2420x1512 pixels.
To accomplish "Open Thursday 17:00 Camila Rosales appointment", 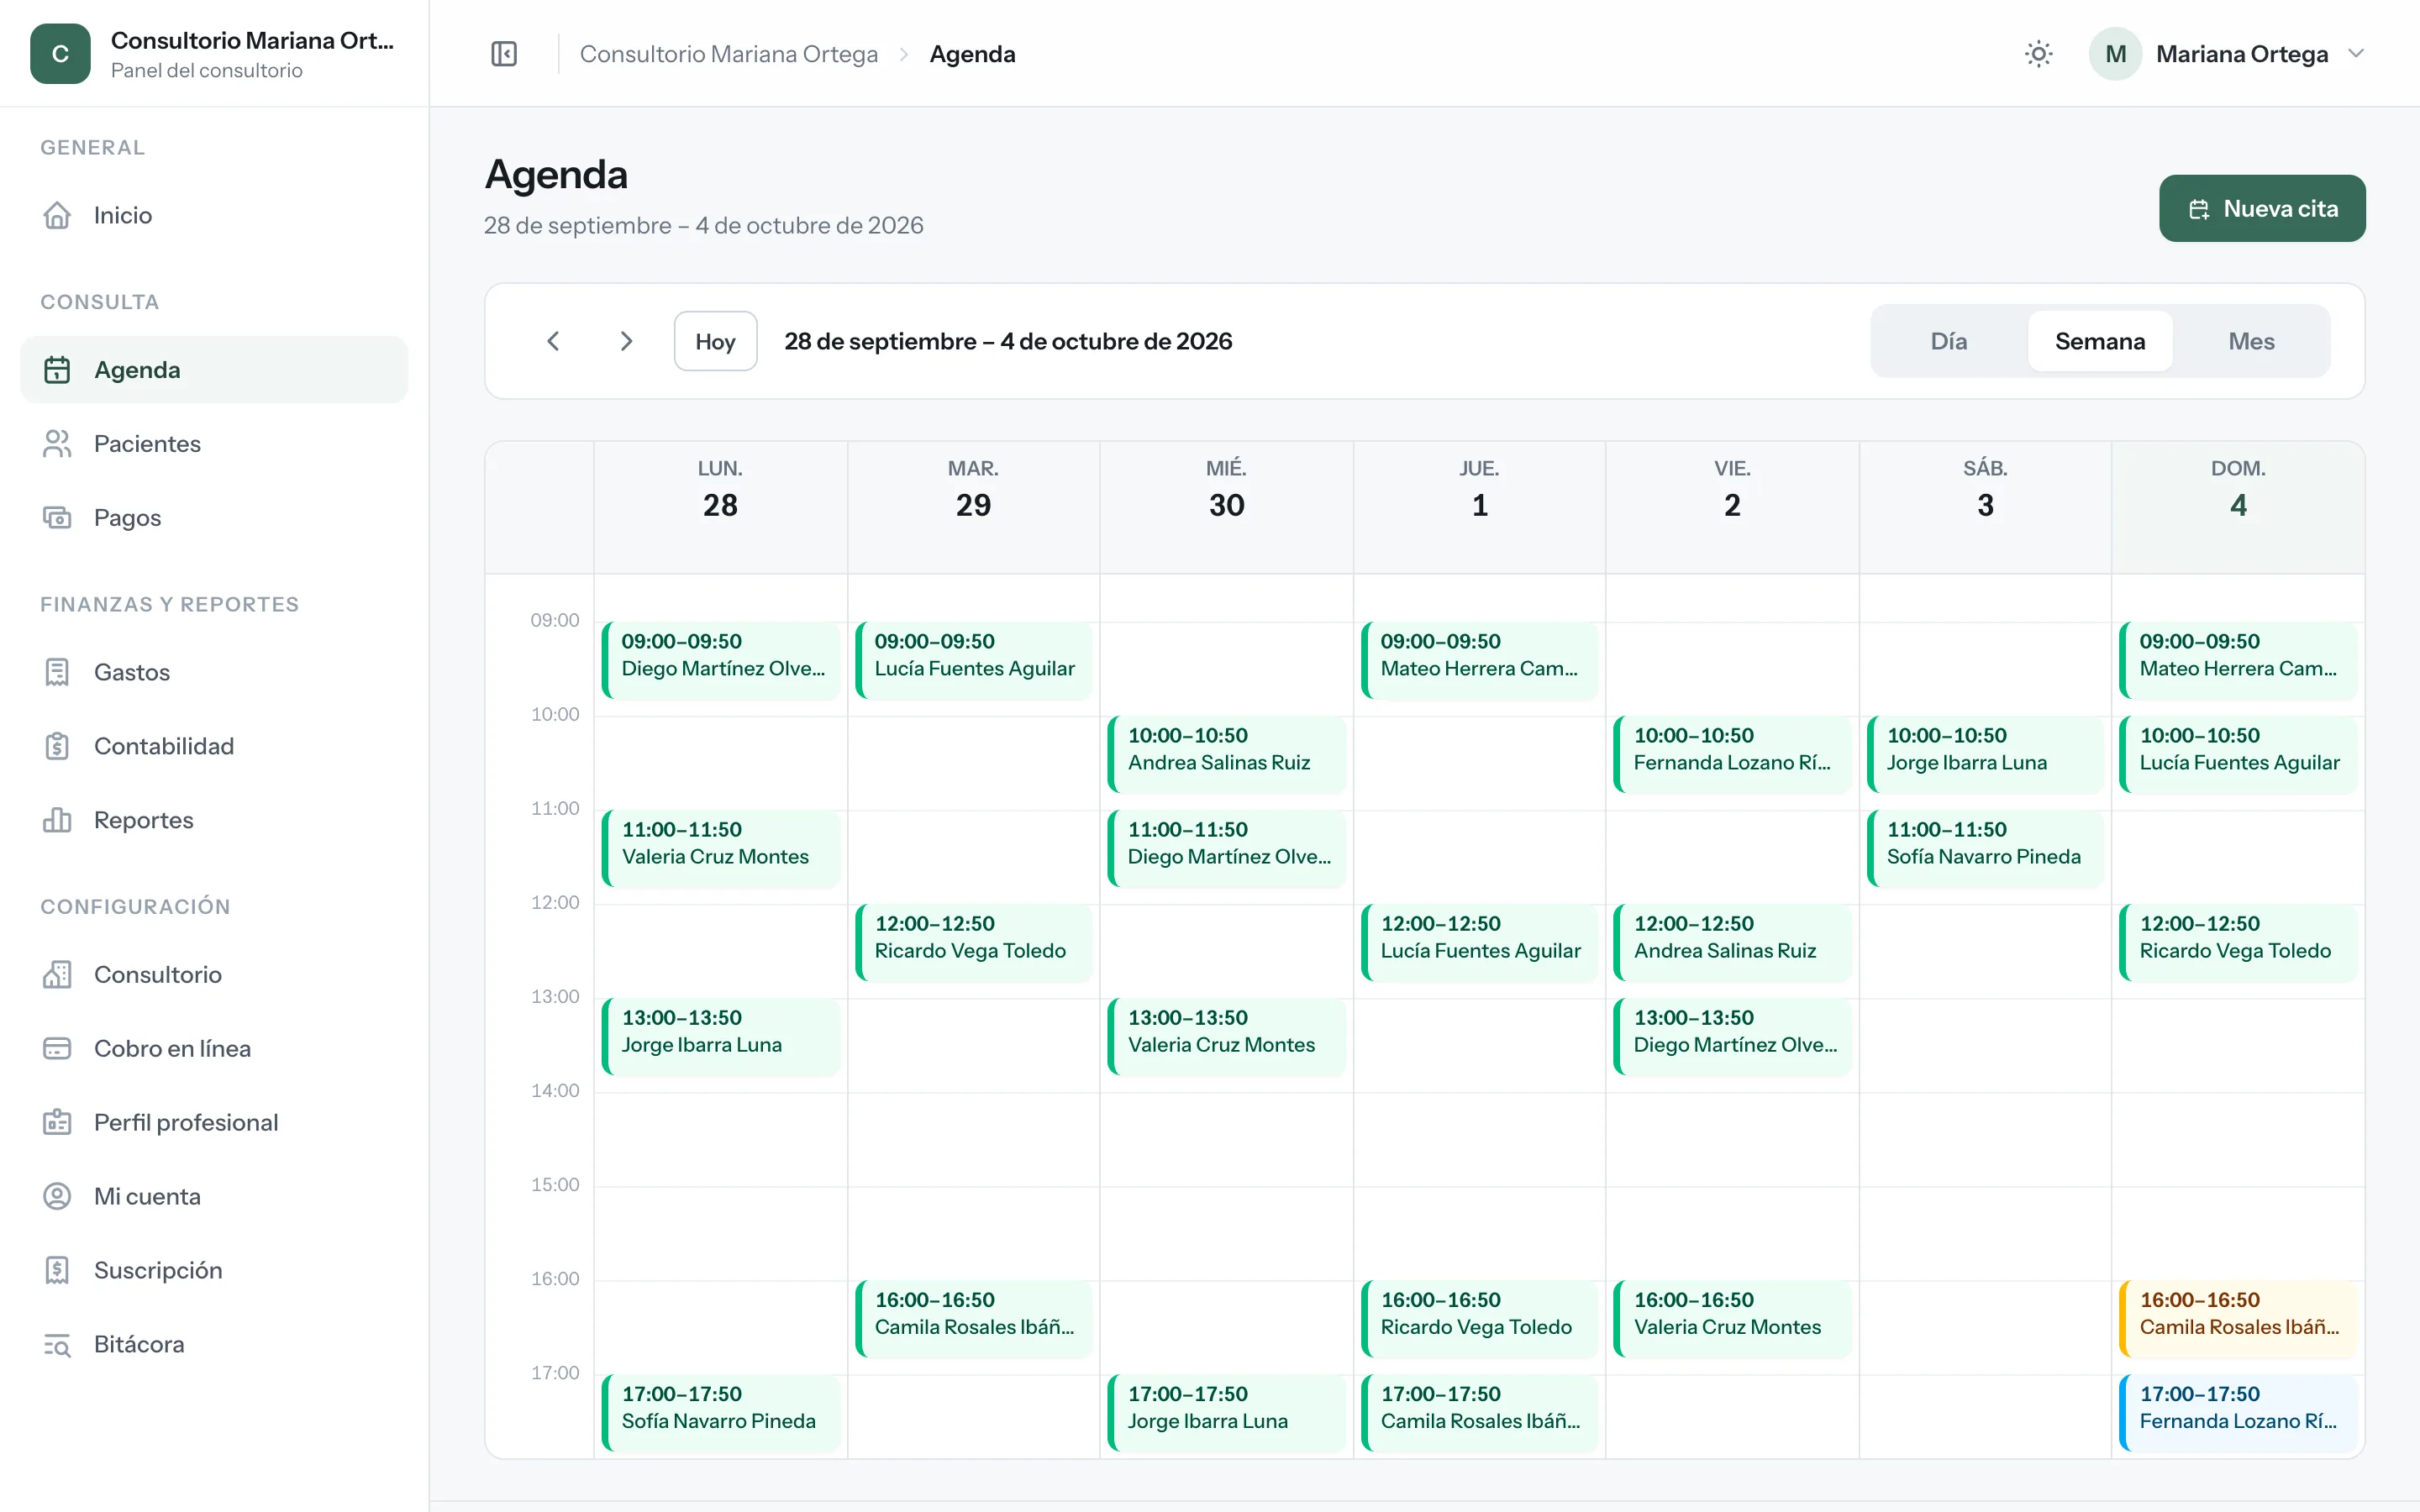I will click(x=1480, y=1413).
